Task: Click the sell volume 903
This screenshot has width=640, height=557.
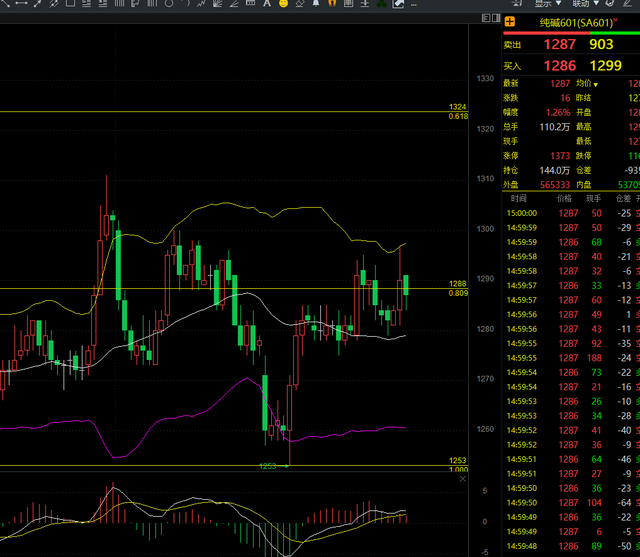Action: click(x=601, y=44)
